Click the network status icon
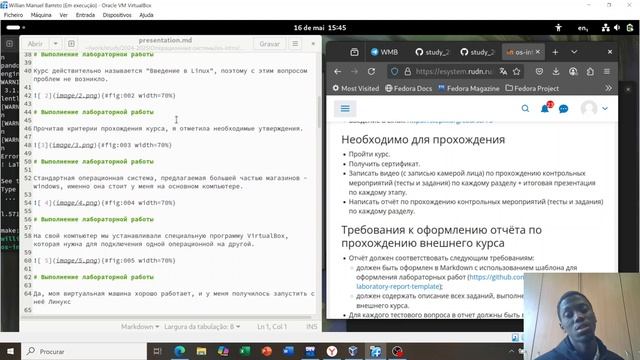 [606, 28]
